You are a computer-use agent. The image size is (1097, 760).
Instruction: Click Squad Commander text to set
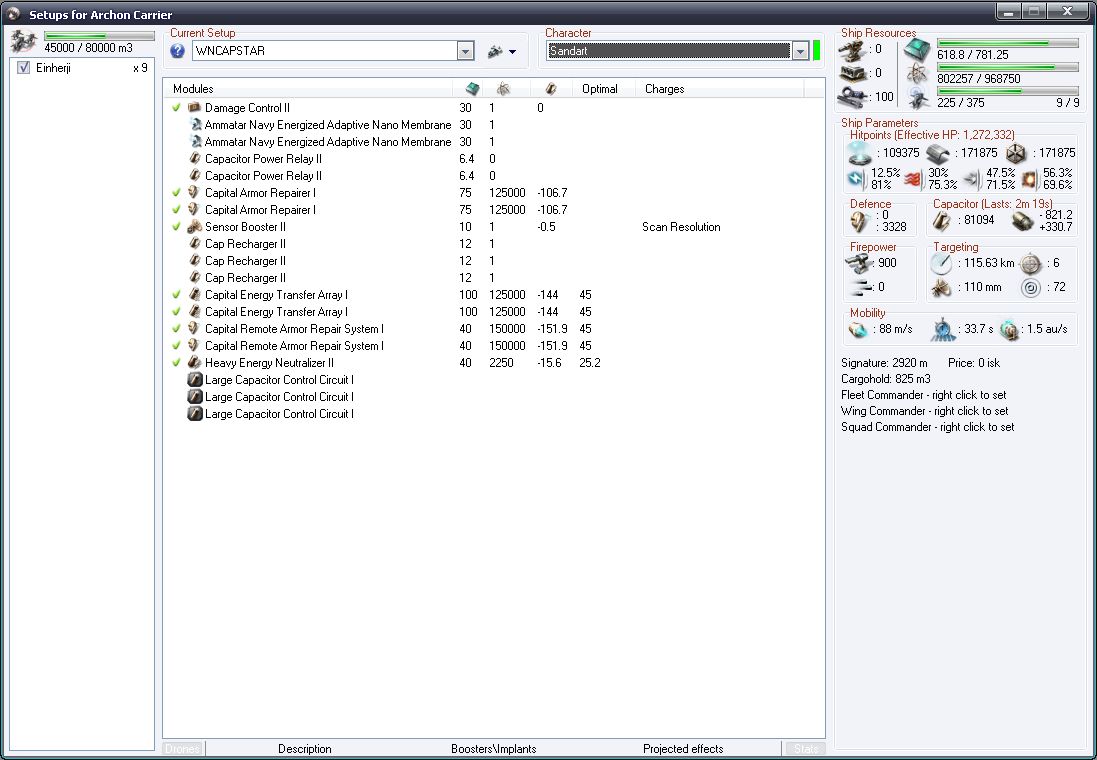[928, 427]
